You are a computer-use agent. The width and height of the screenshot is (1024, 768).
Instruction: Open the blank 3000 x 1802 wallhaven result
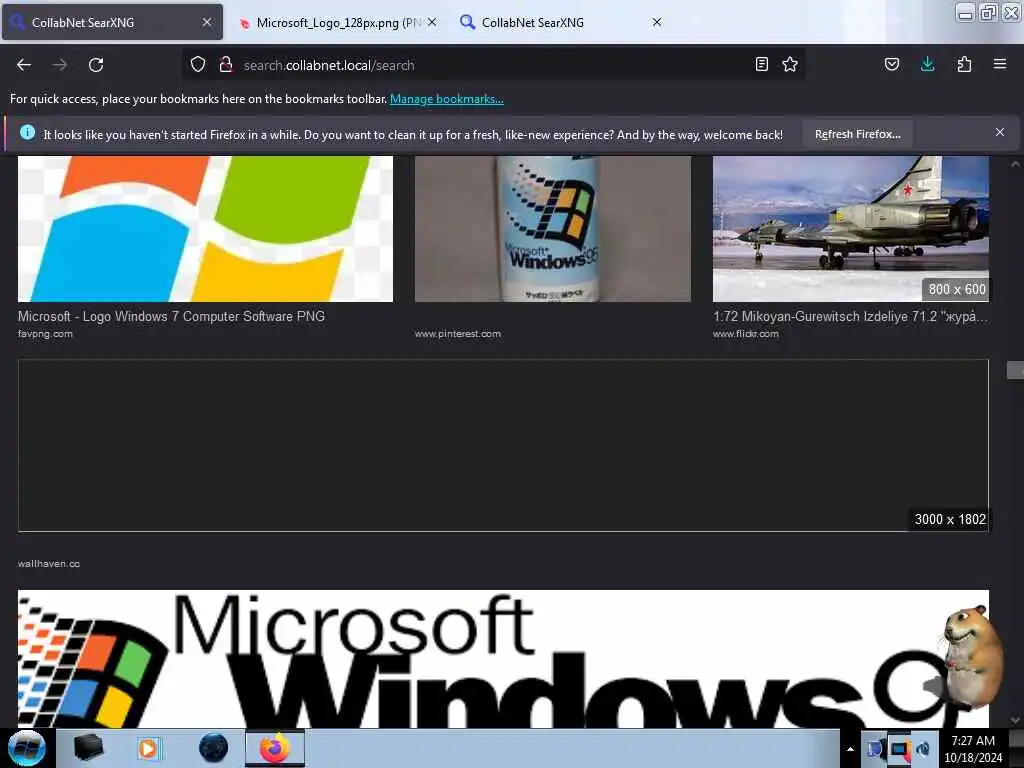tap(504, 445)
